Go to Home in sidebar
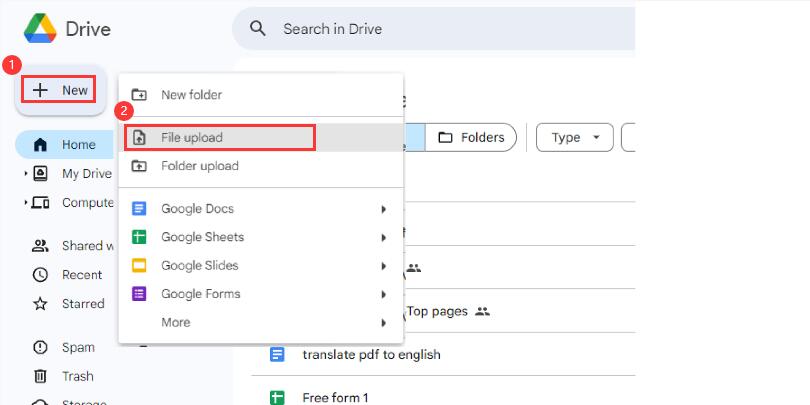810x405 pixels. [x=65, y=145]
